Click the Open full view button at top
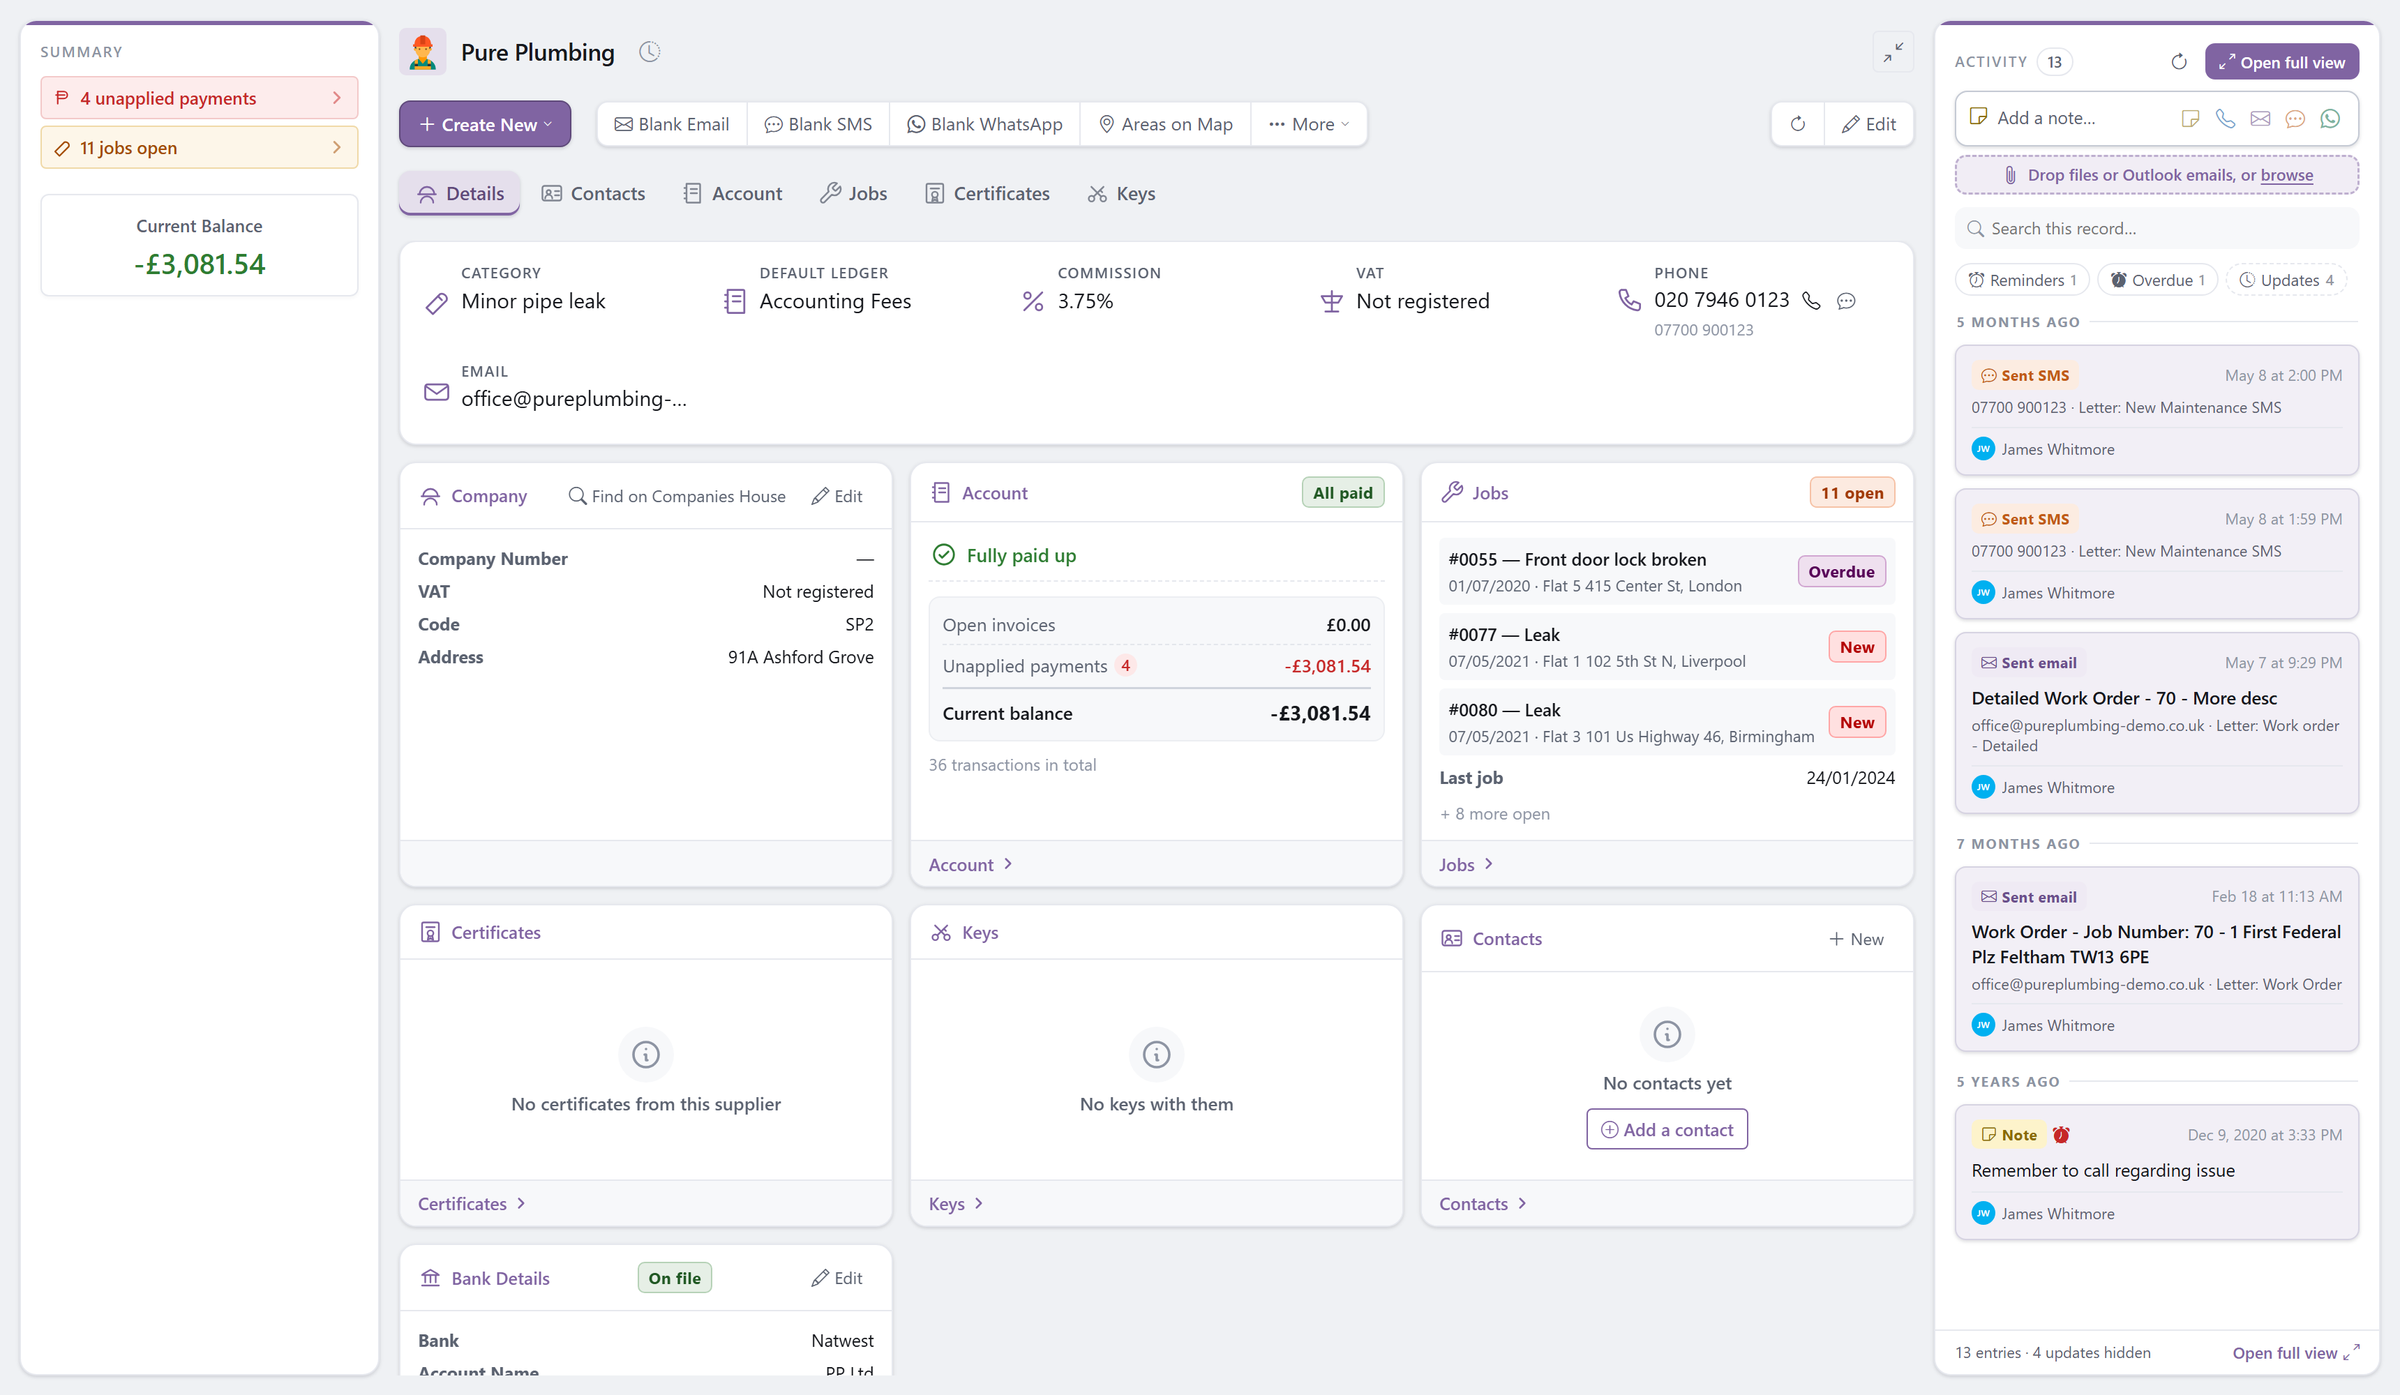 click(2282, 62)
